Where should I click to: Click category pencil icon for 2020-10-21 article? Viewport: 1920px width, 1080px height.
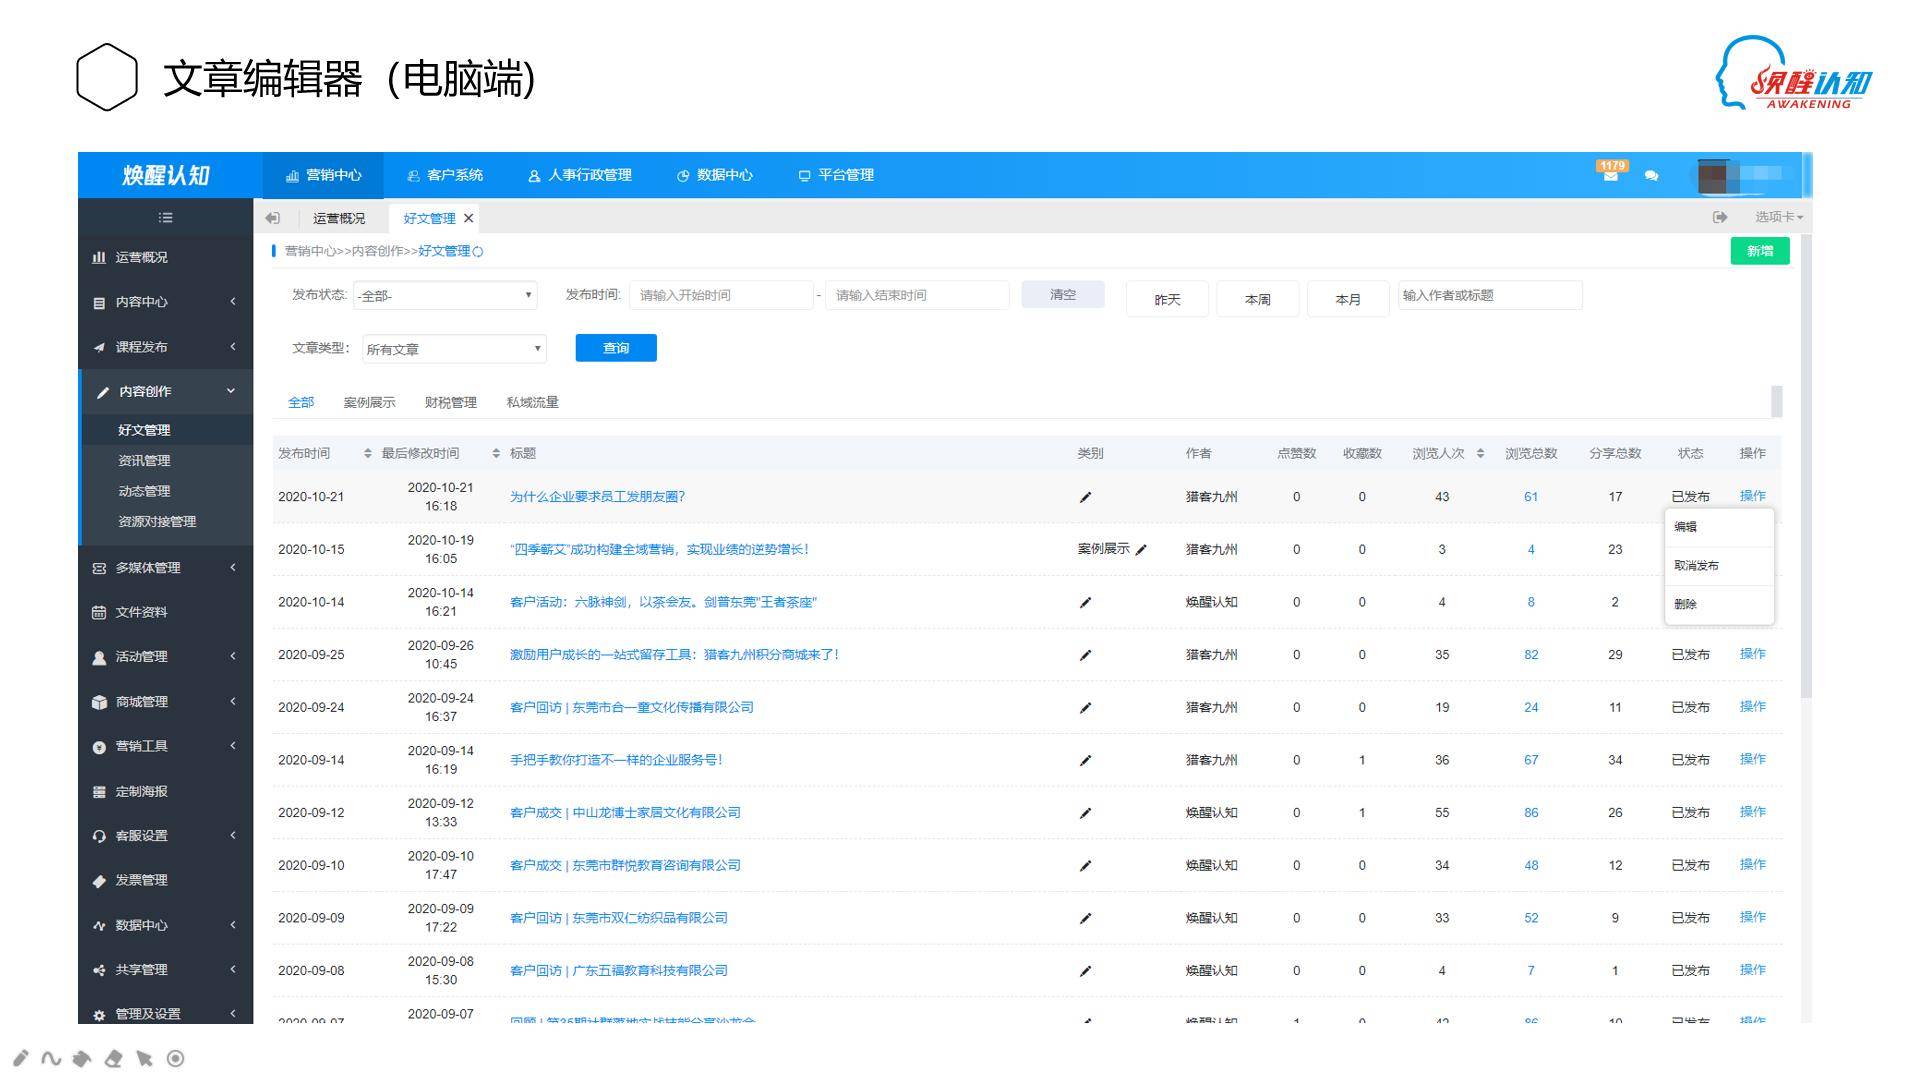(1085, 497)
